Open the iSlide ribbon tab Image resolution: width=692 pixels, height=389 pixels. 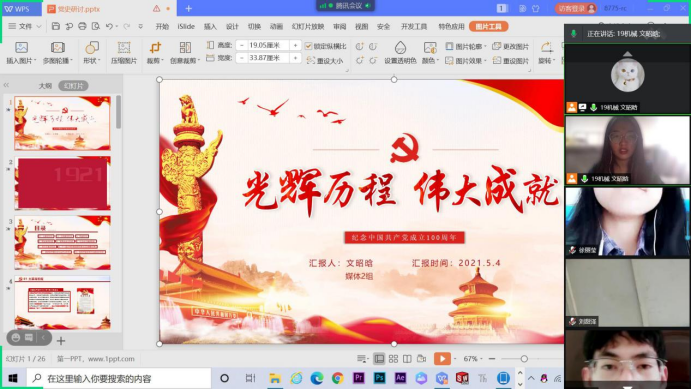(x=186, y=26)
